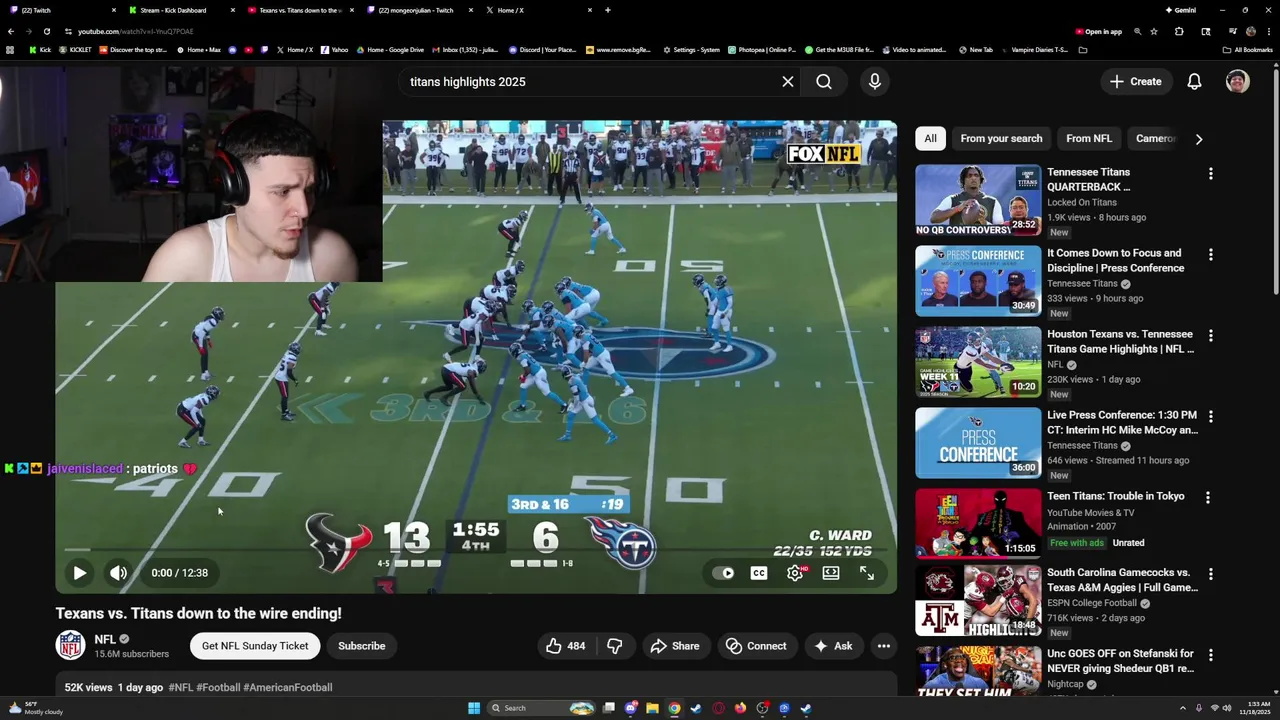Toggle the autoplay switch in the player
The height and width of the screenshot is (720, 1280).
click(723, 573)
